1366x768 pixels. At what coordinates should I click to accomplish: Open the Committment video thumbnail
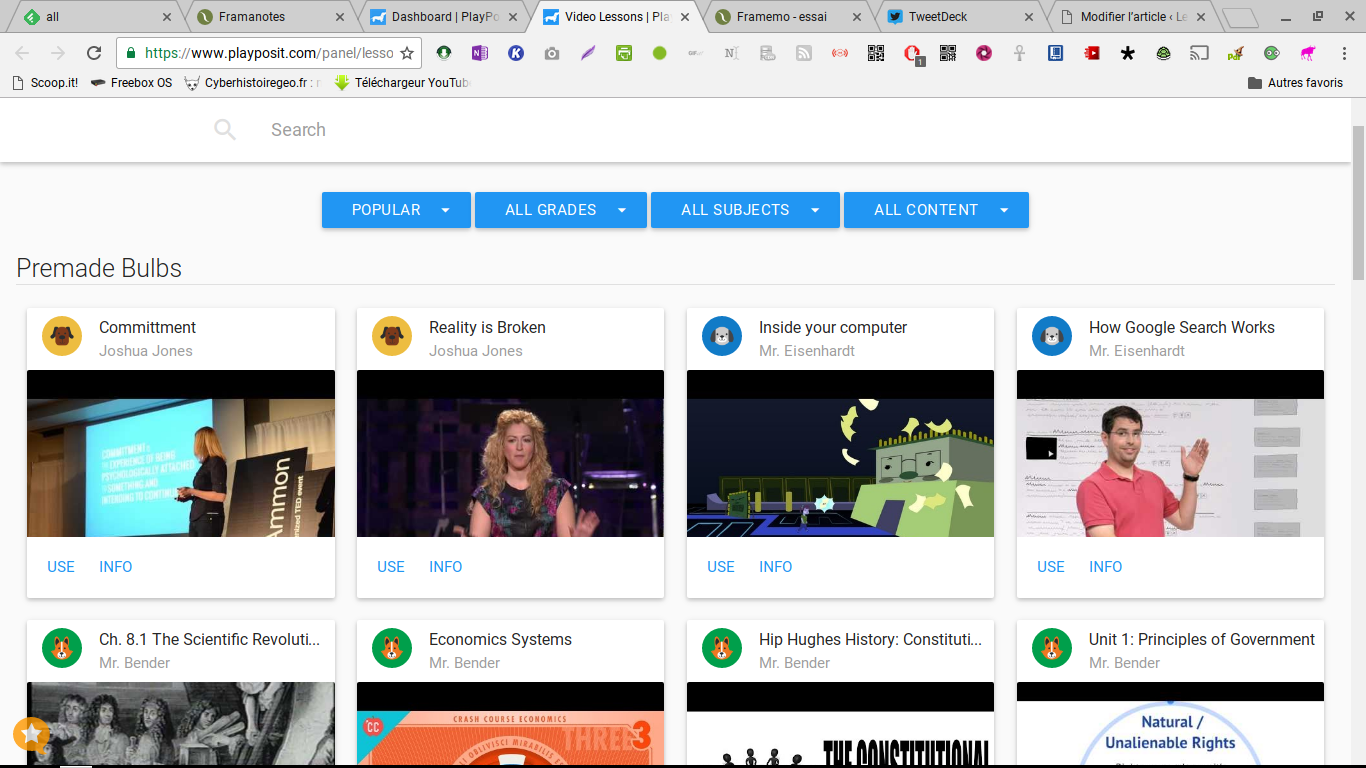pos(181,454)
